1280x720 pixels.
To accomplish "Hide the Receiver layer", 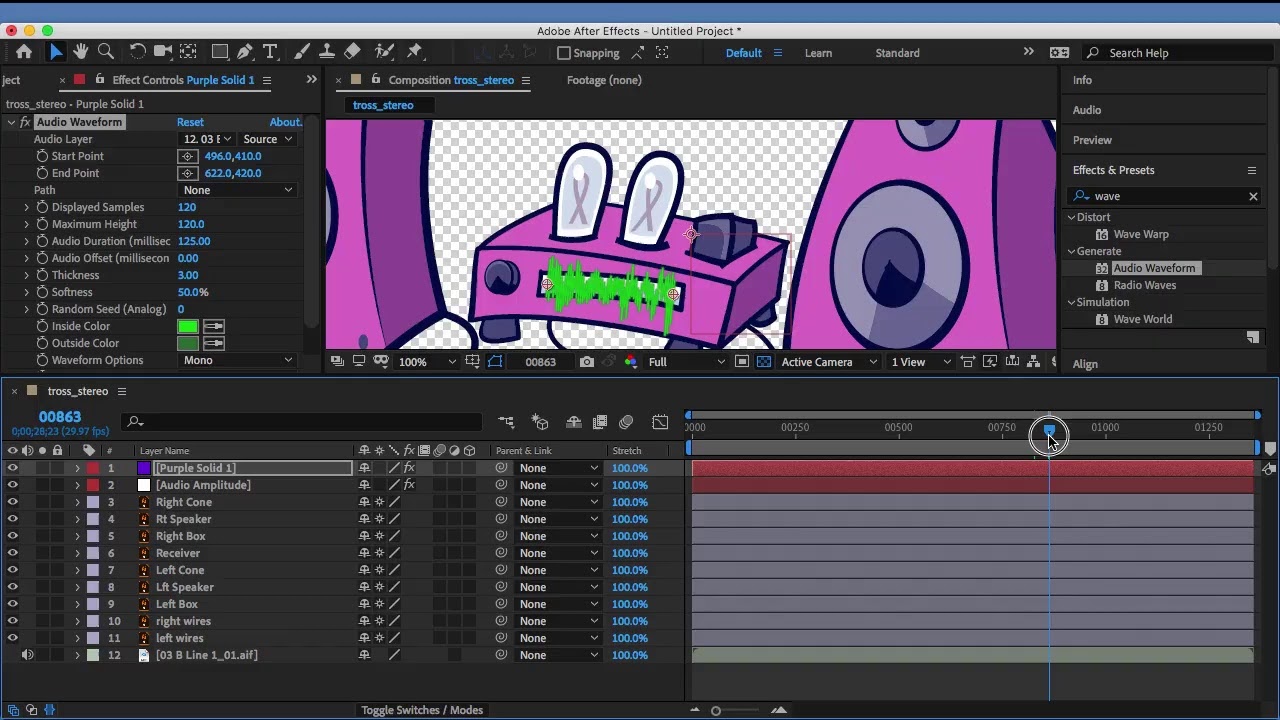I will coord(12,553).
